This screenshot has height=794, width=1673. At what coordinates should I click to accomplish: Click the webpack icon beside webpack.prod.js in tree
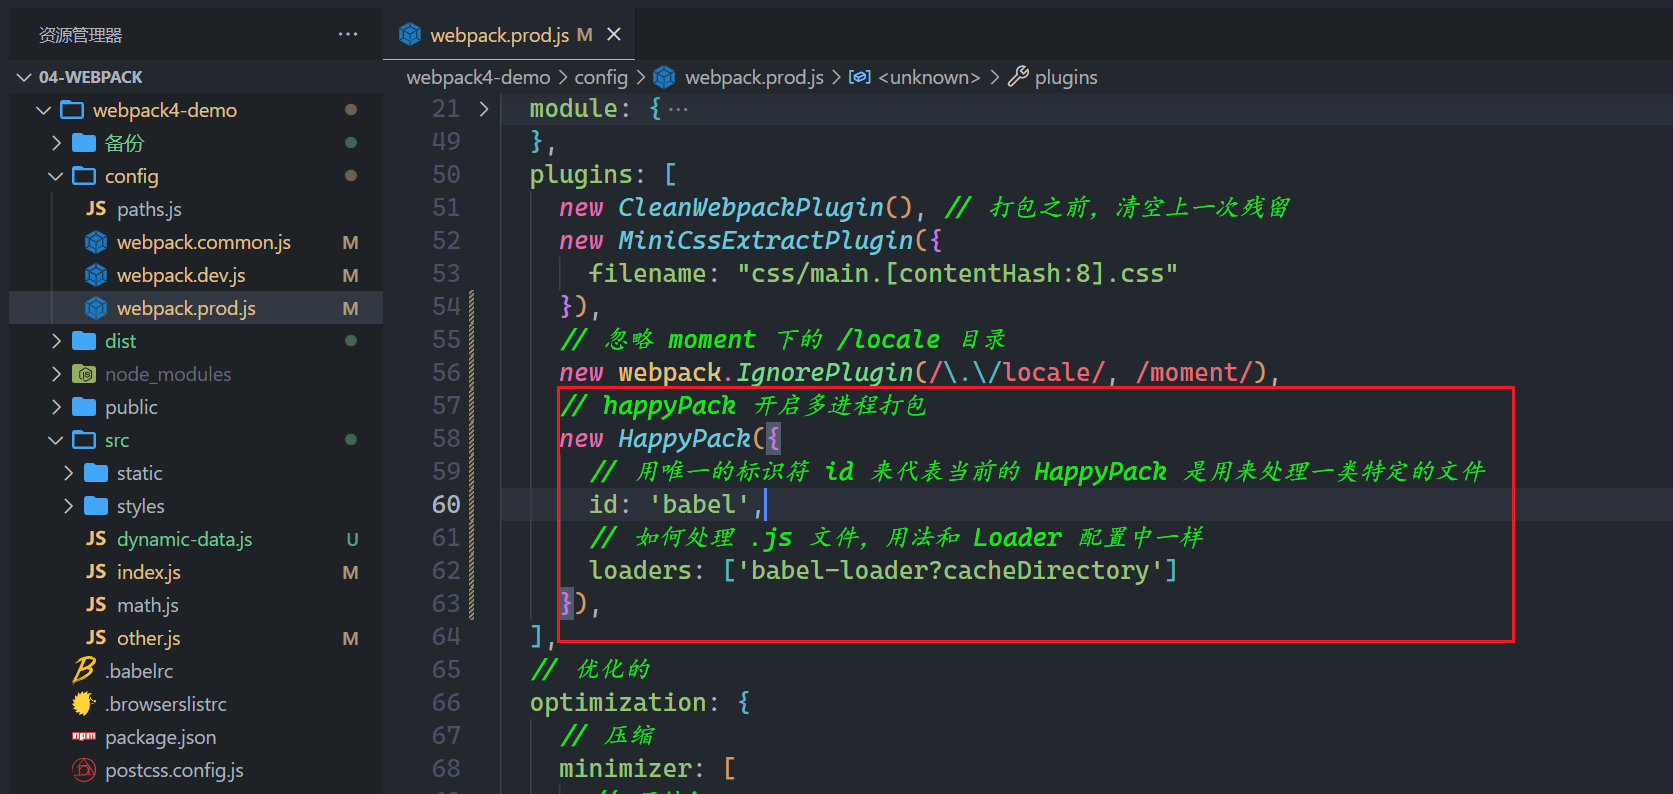tap(96, 308)
